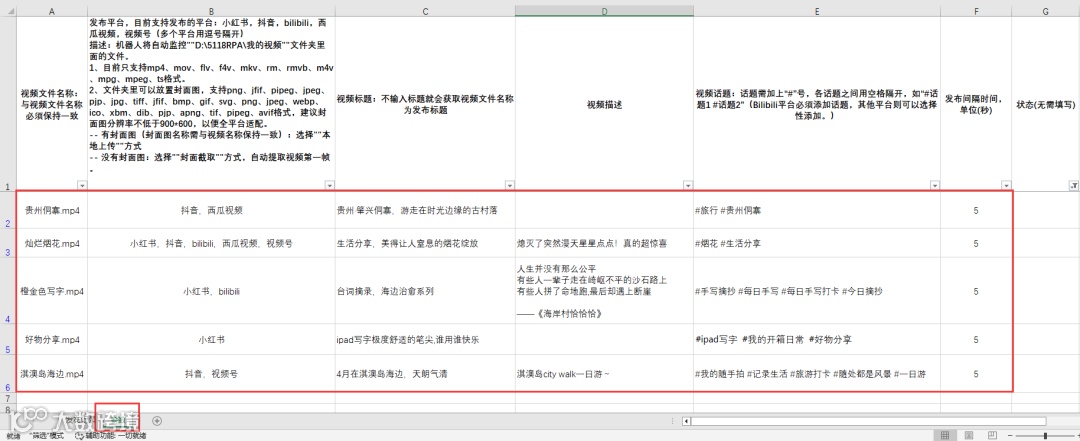Select header cell 发布间隔时间，单位(秒)
Screen dimensions: 1080x441
tap(976, 103)
